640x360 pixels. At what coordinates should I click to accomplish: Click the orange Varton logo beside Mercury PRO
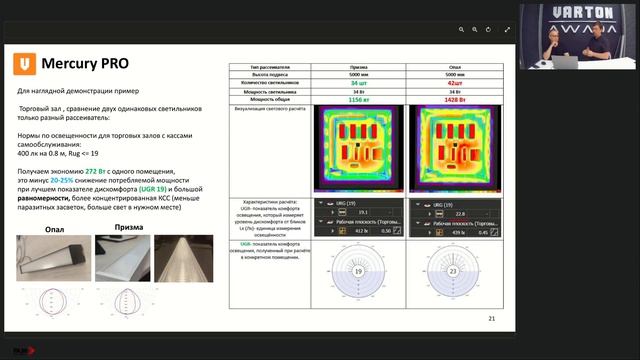click(24, 64)
